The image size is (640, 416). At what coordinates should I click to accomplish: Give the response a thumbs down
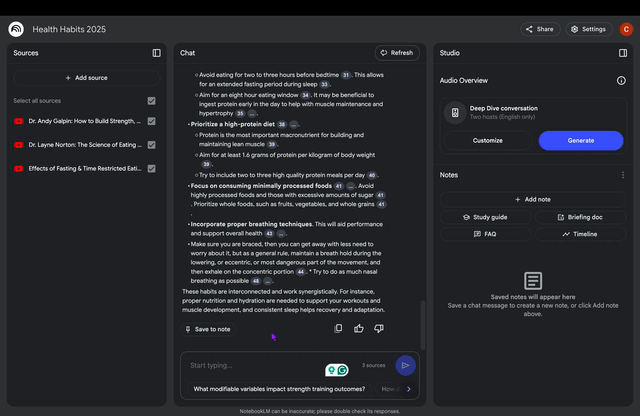(x=379, y=328)
